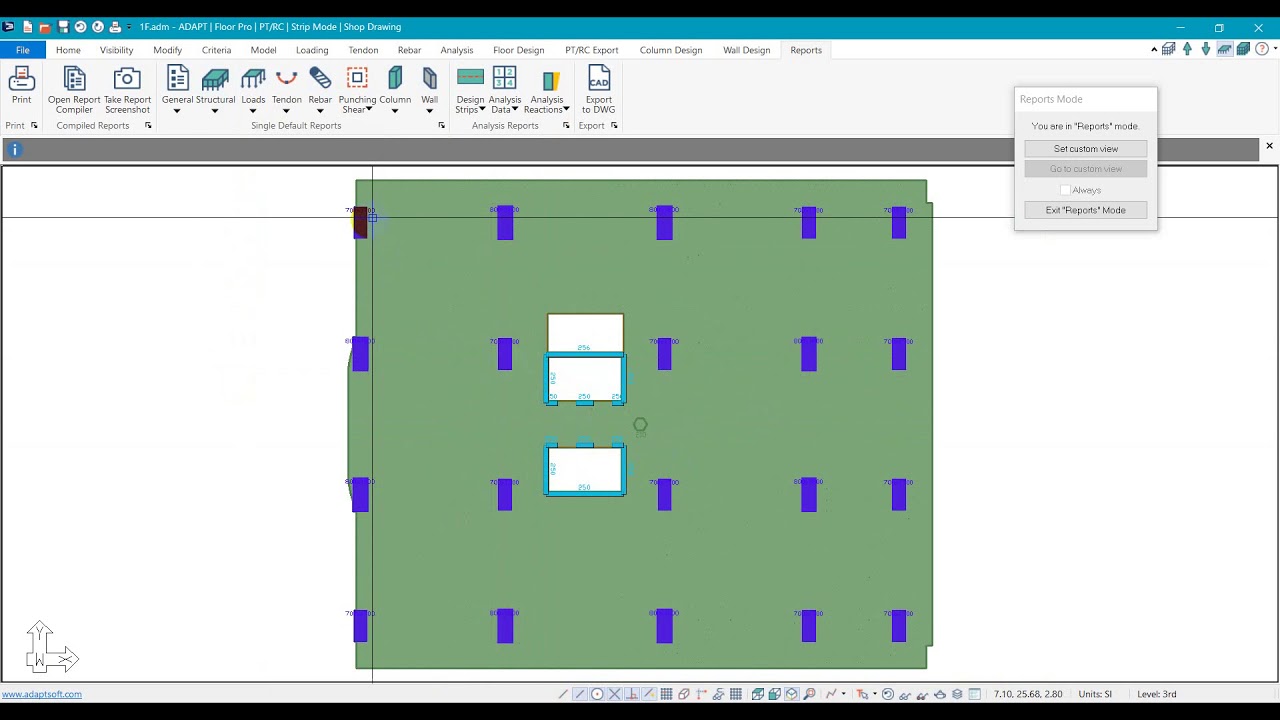Click Exit "Reports" Mode button

(1085, 210)
